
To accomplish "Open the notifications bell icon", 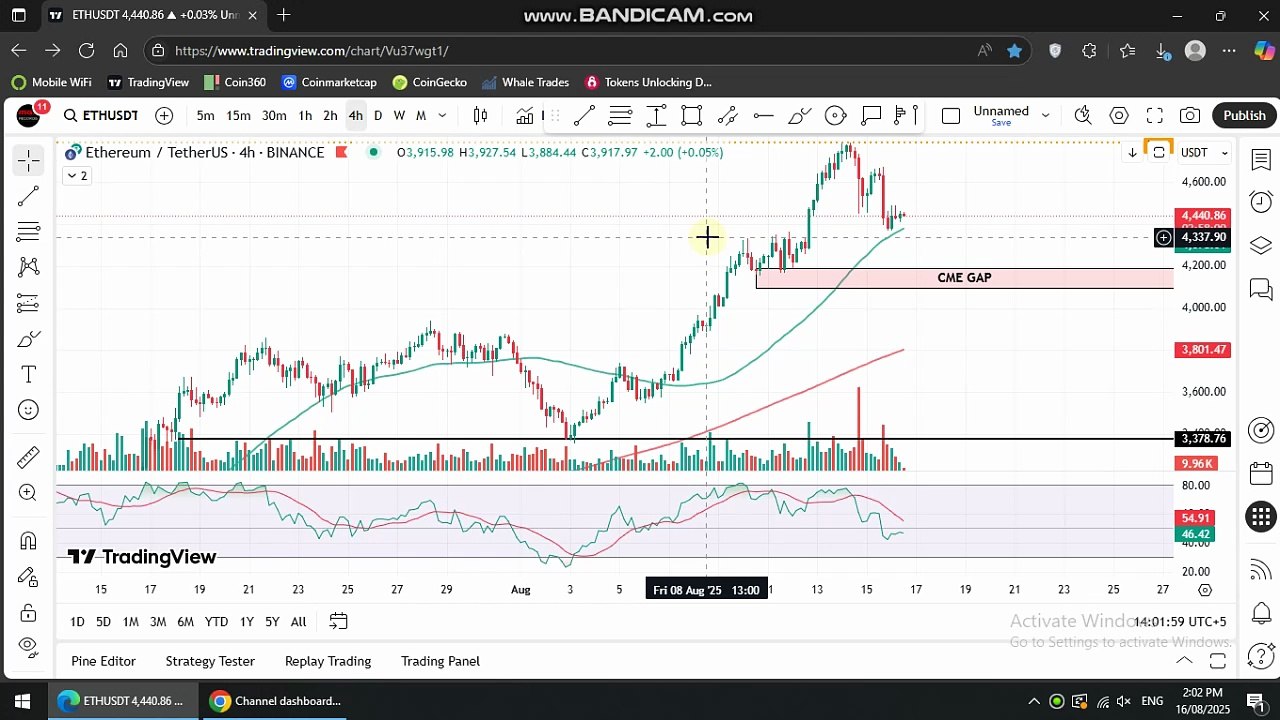I will [x=1261, y=613].
